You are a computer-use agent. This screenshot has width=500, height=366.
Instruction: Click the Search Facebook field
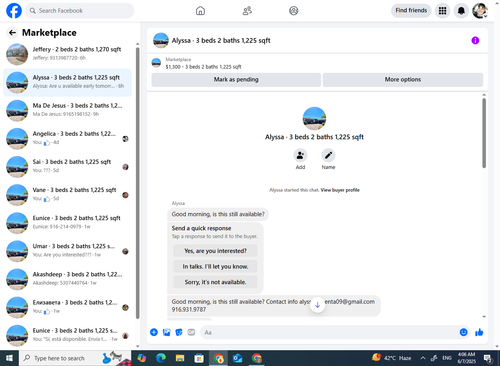tap(80, 11)
